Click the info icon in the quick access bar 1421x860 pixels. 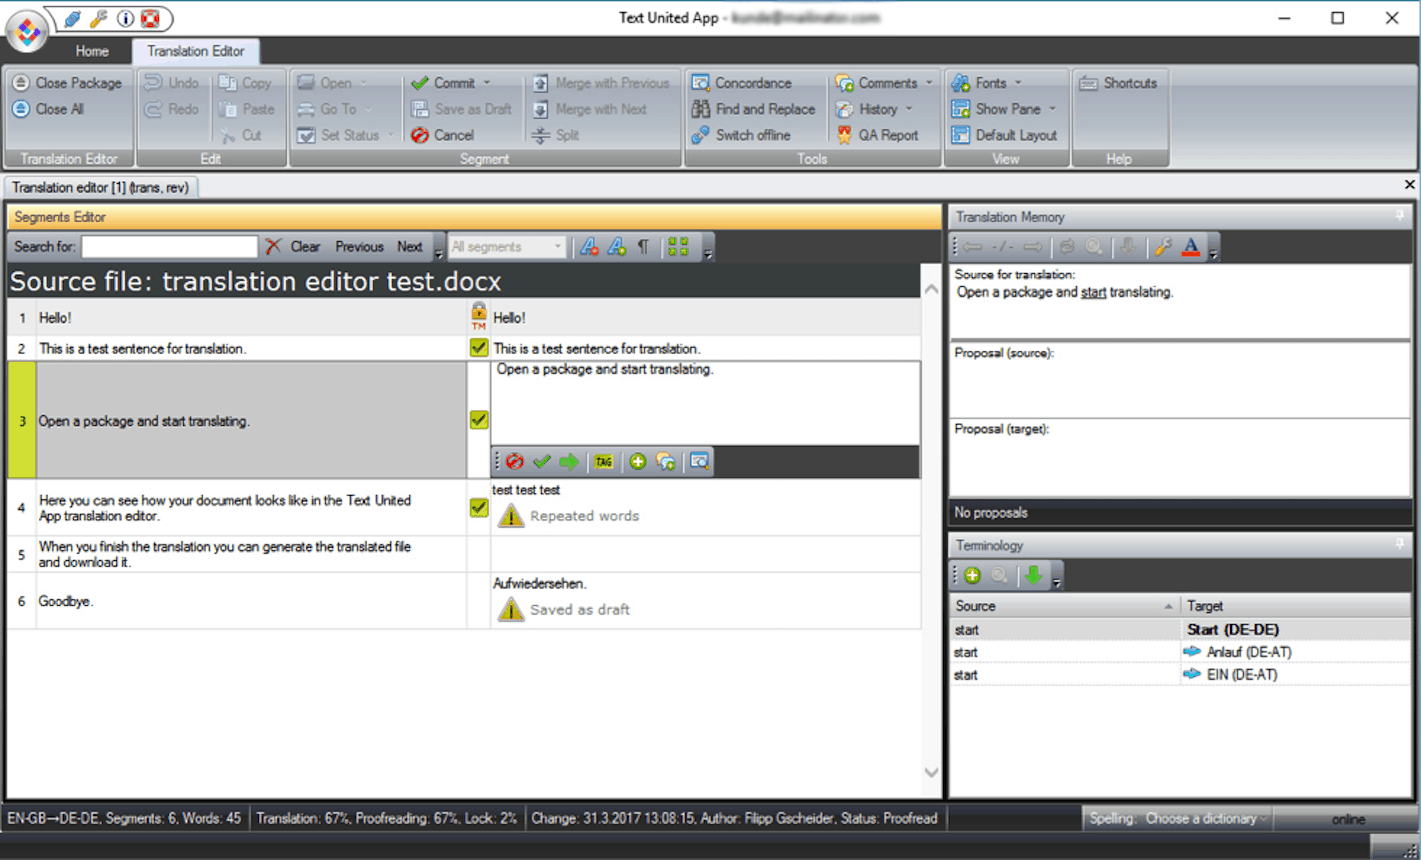point(125,19)
